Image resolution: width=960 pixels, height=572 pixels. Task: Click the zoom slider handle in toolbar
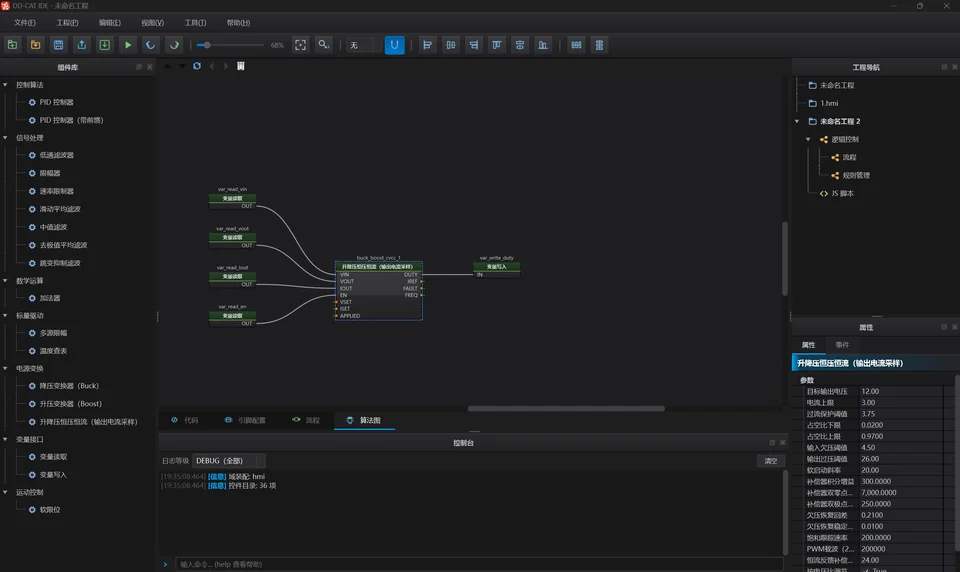(x=207, y=45)
